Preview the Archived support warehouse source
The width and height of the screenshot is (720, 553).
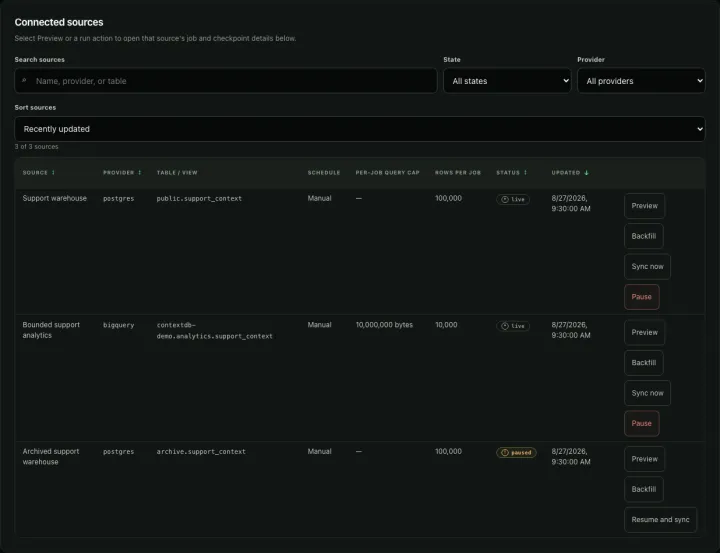644,459
